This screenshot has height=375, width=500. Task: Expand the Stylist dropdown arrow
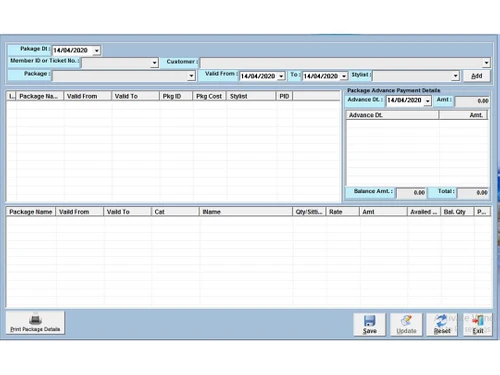(455, 76)
